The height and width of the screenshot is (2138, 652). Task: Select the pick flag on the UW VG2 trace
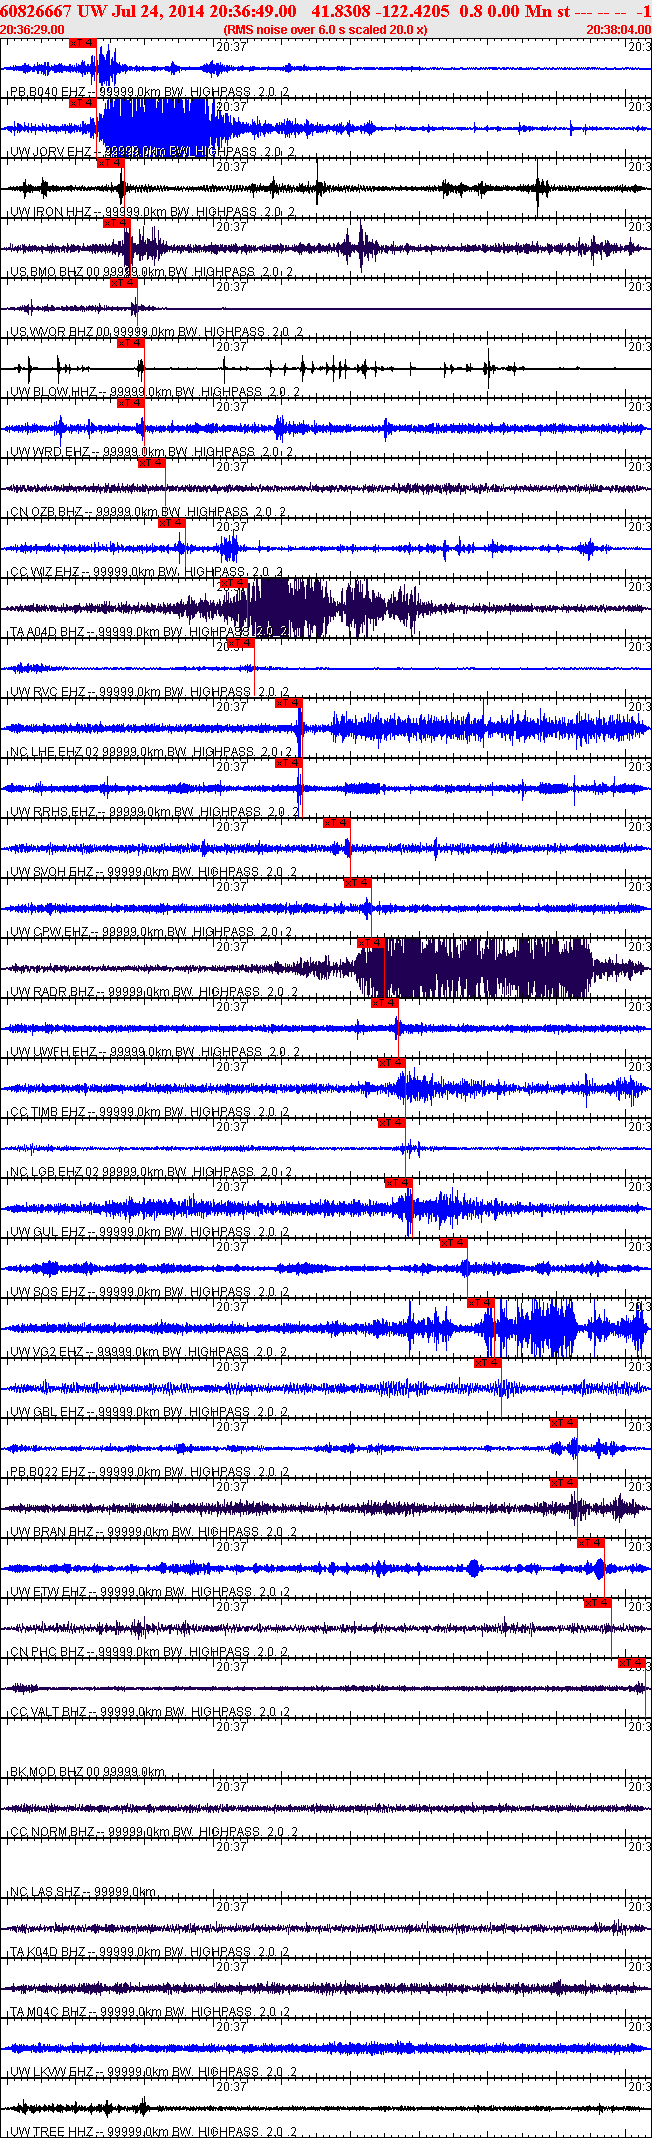pyautogui.click(x=482, y=1303)
